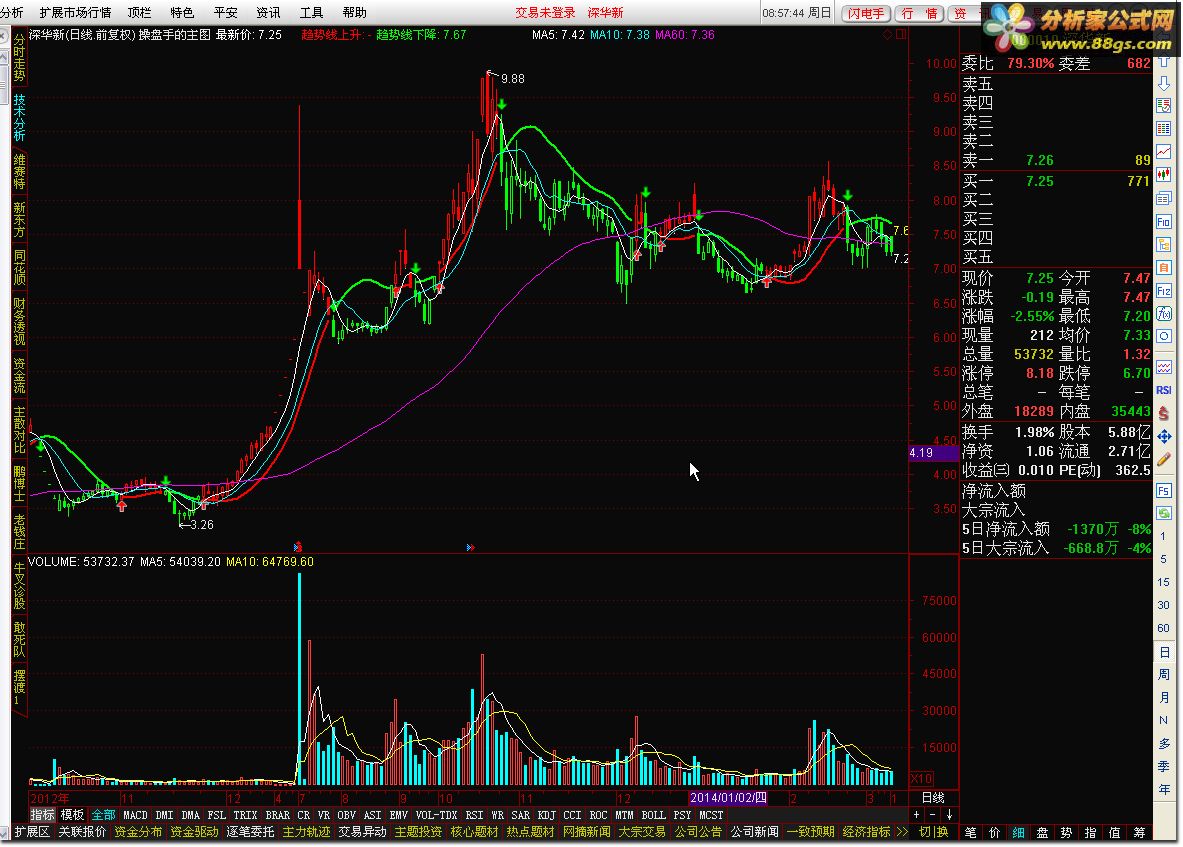Open the 帮助 menu
Screen dimensions: 1183x847
click(355, 13)
